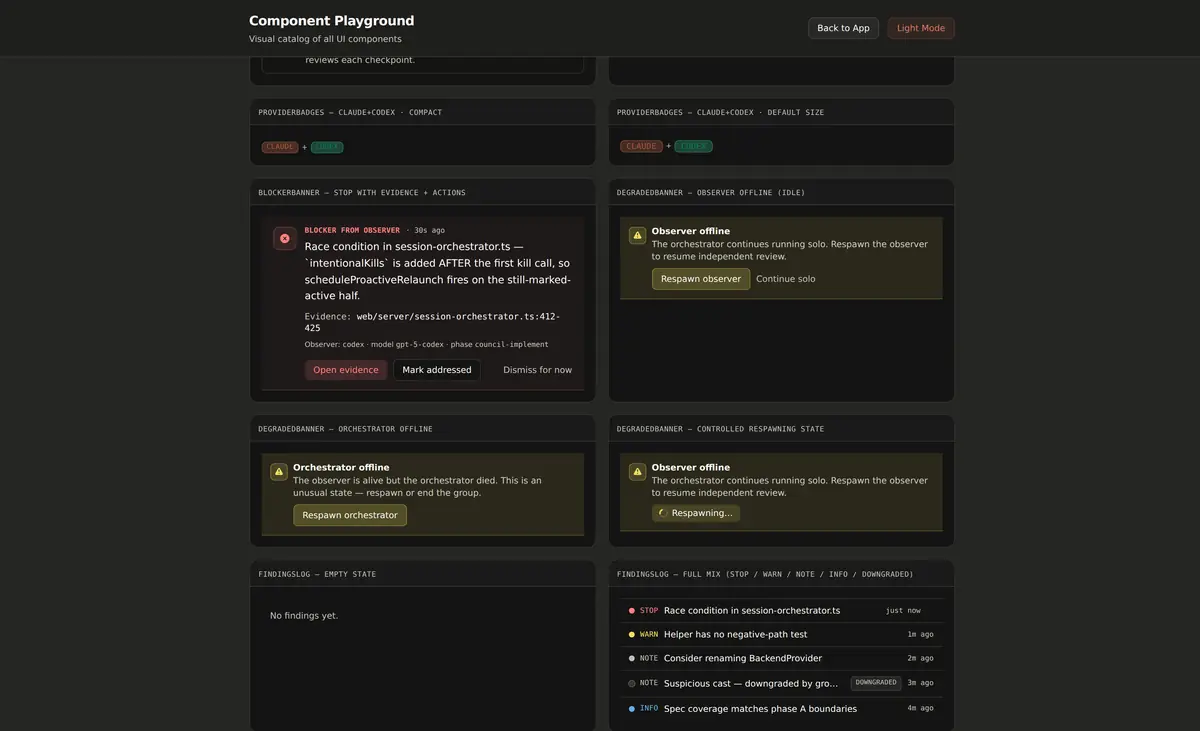Open Suspicious cast downgraded finding

point(781,684)
